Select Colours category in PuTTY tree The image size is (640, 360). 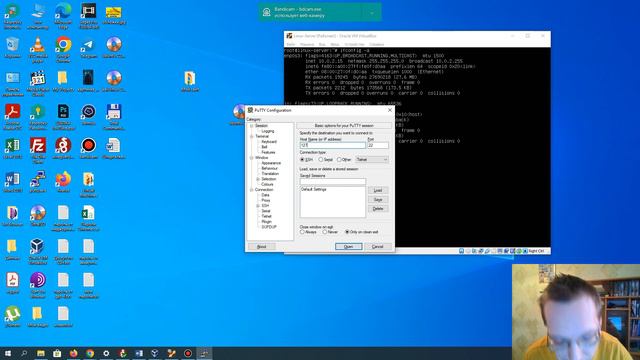tap(267, 184)
